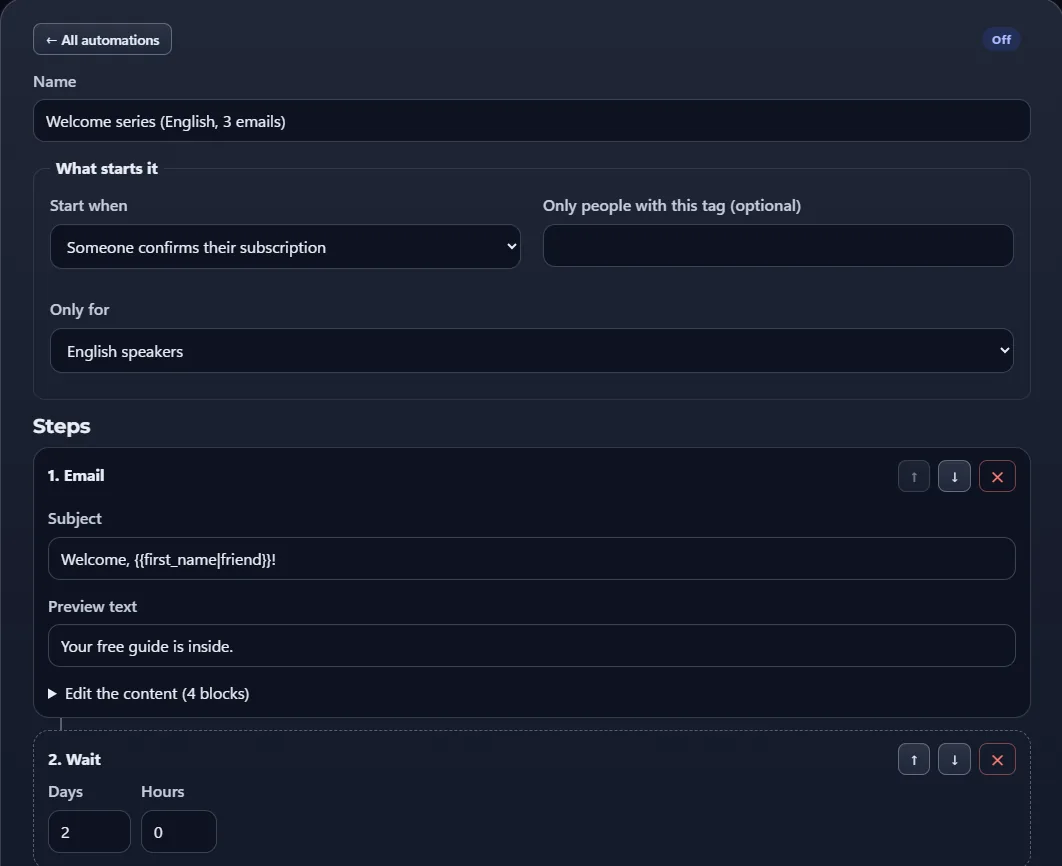Toggle the automation Off status badge

tap(1001, 39)
